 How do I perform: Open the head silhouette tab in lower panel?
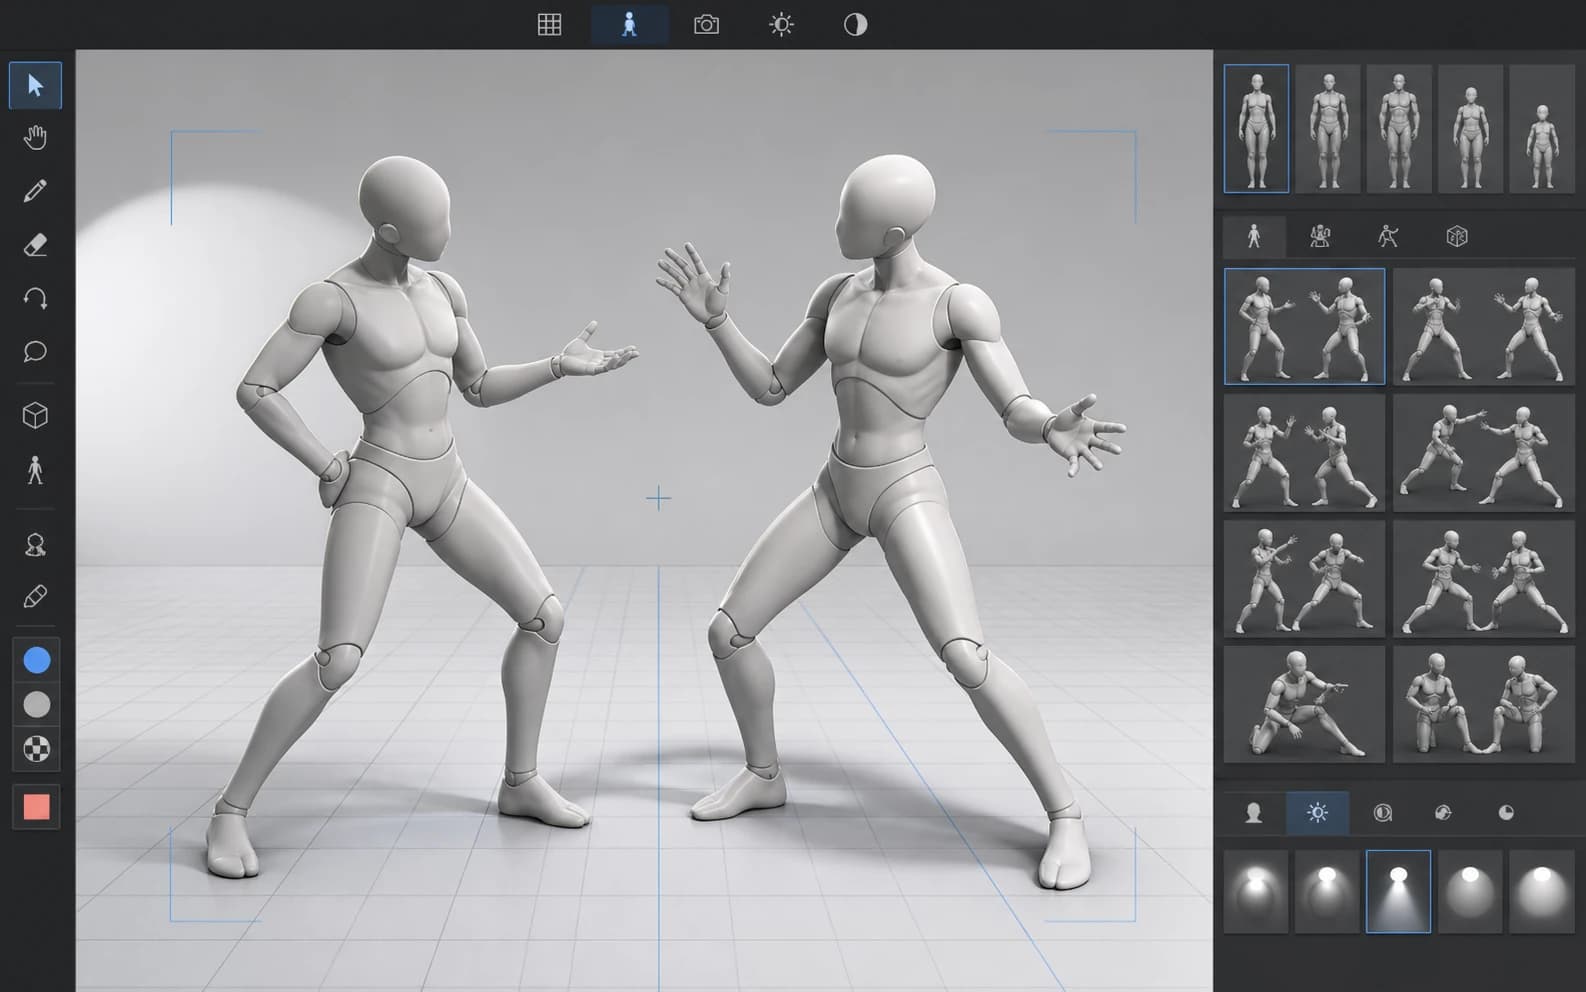(x=1254, y=813)
